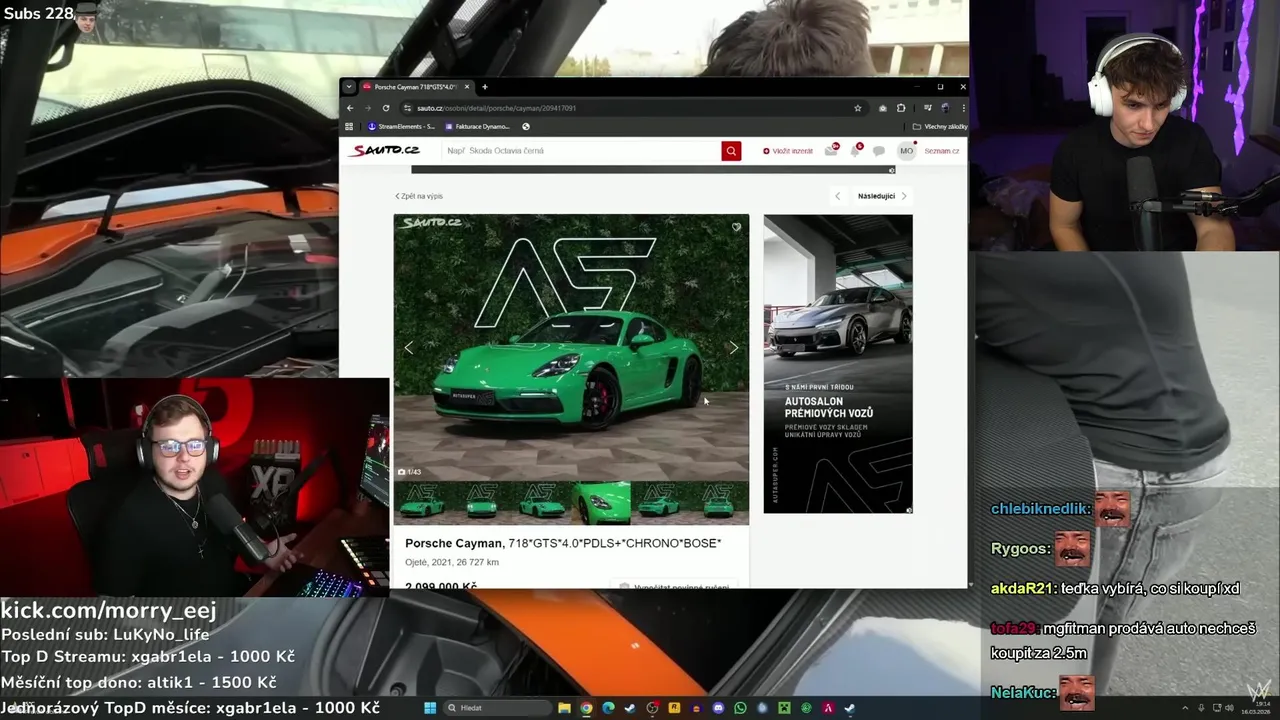Image resolution: width=1280 pixels, height=720 pixels.
Task: Click the Sauto.cz logo in the page header
Action: [x=384, y=150]
